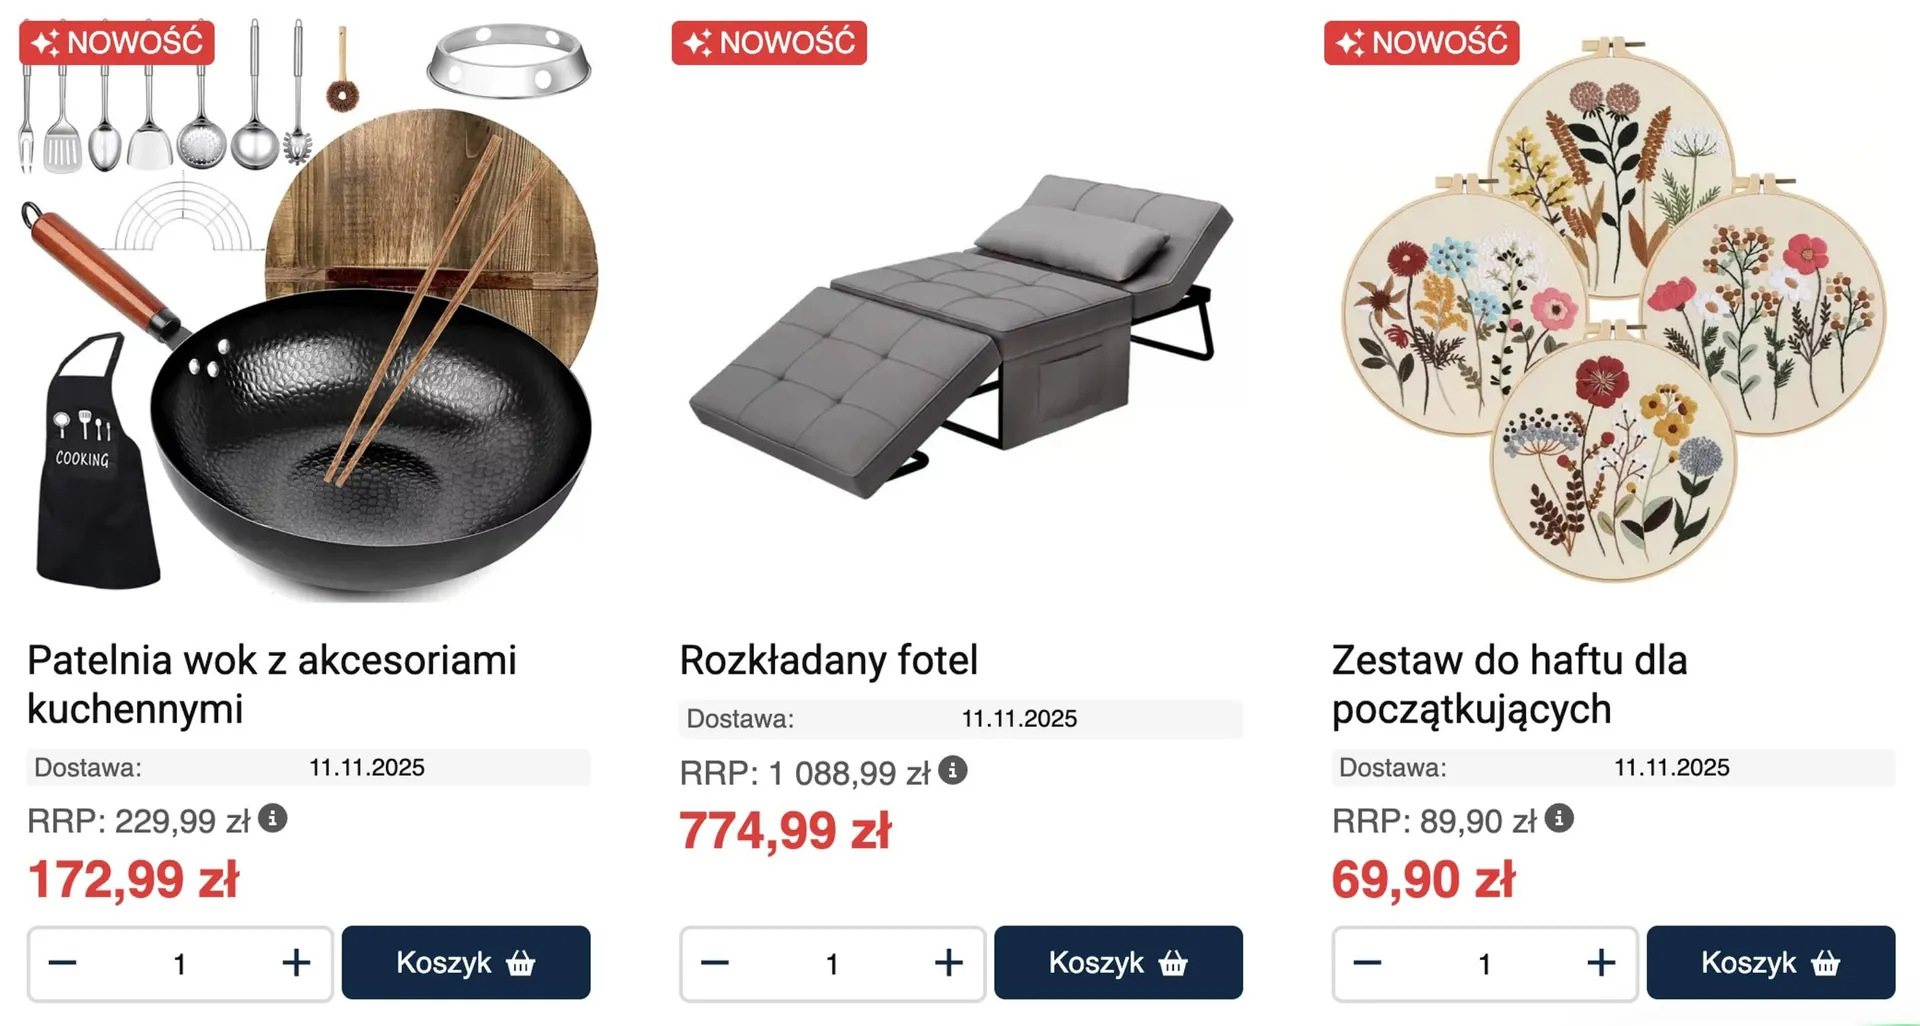Screen dimensions: 1920x1026
Task: Add Rozkładany fotel to Koszyk
Action: pyautogui.click(x=1118, y=963)
